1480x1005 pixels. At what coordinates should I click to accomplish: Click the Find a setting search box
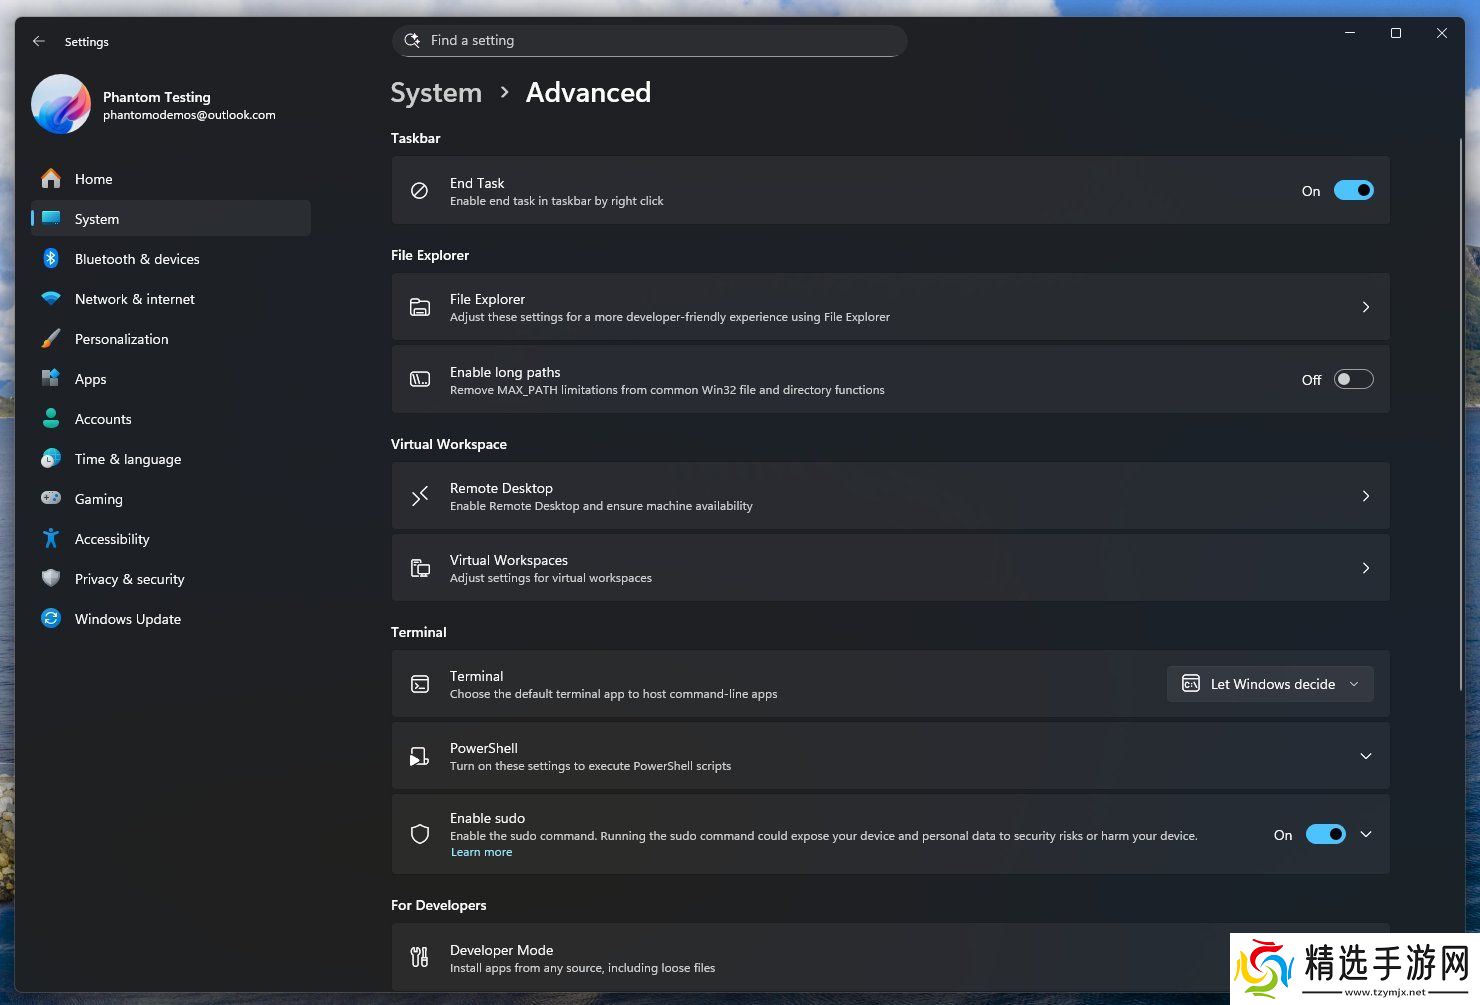click(x=650, y=41)
